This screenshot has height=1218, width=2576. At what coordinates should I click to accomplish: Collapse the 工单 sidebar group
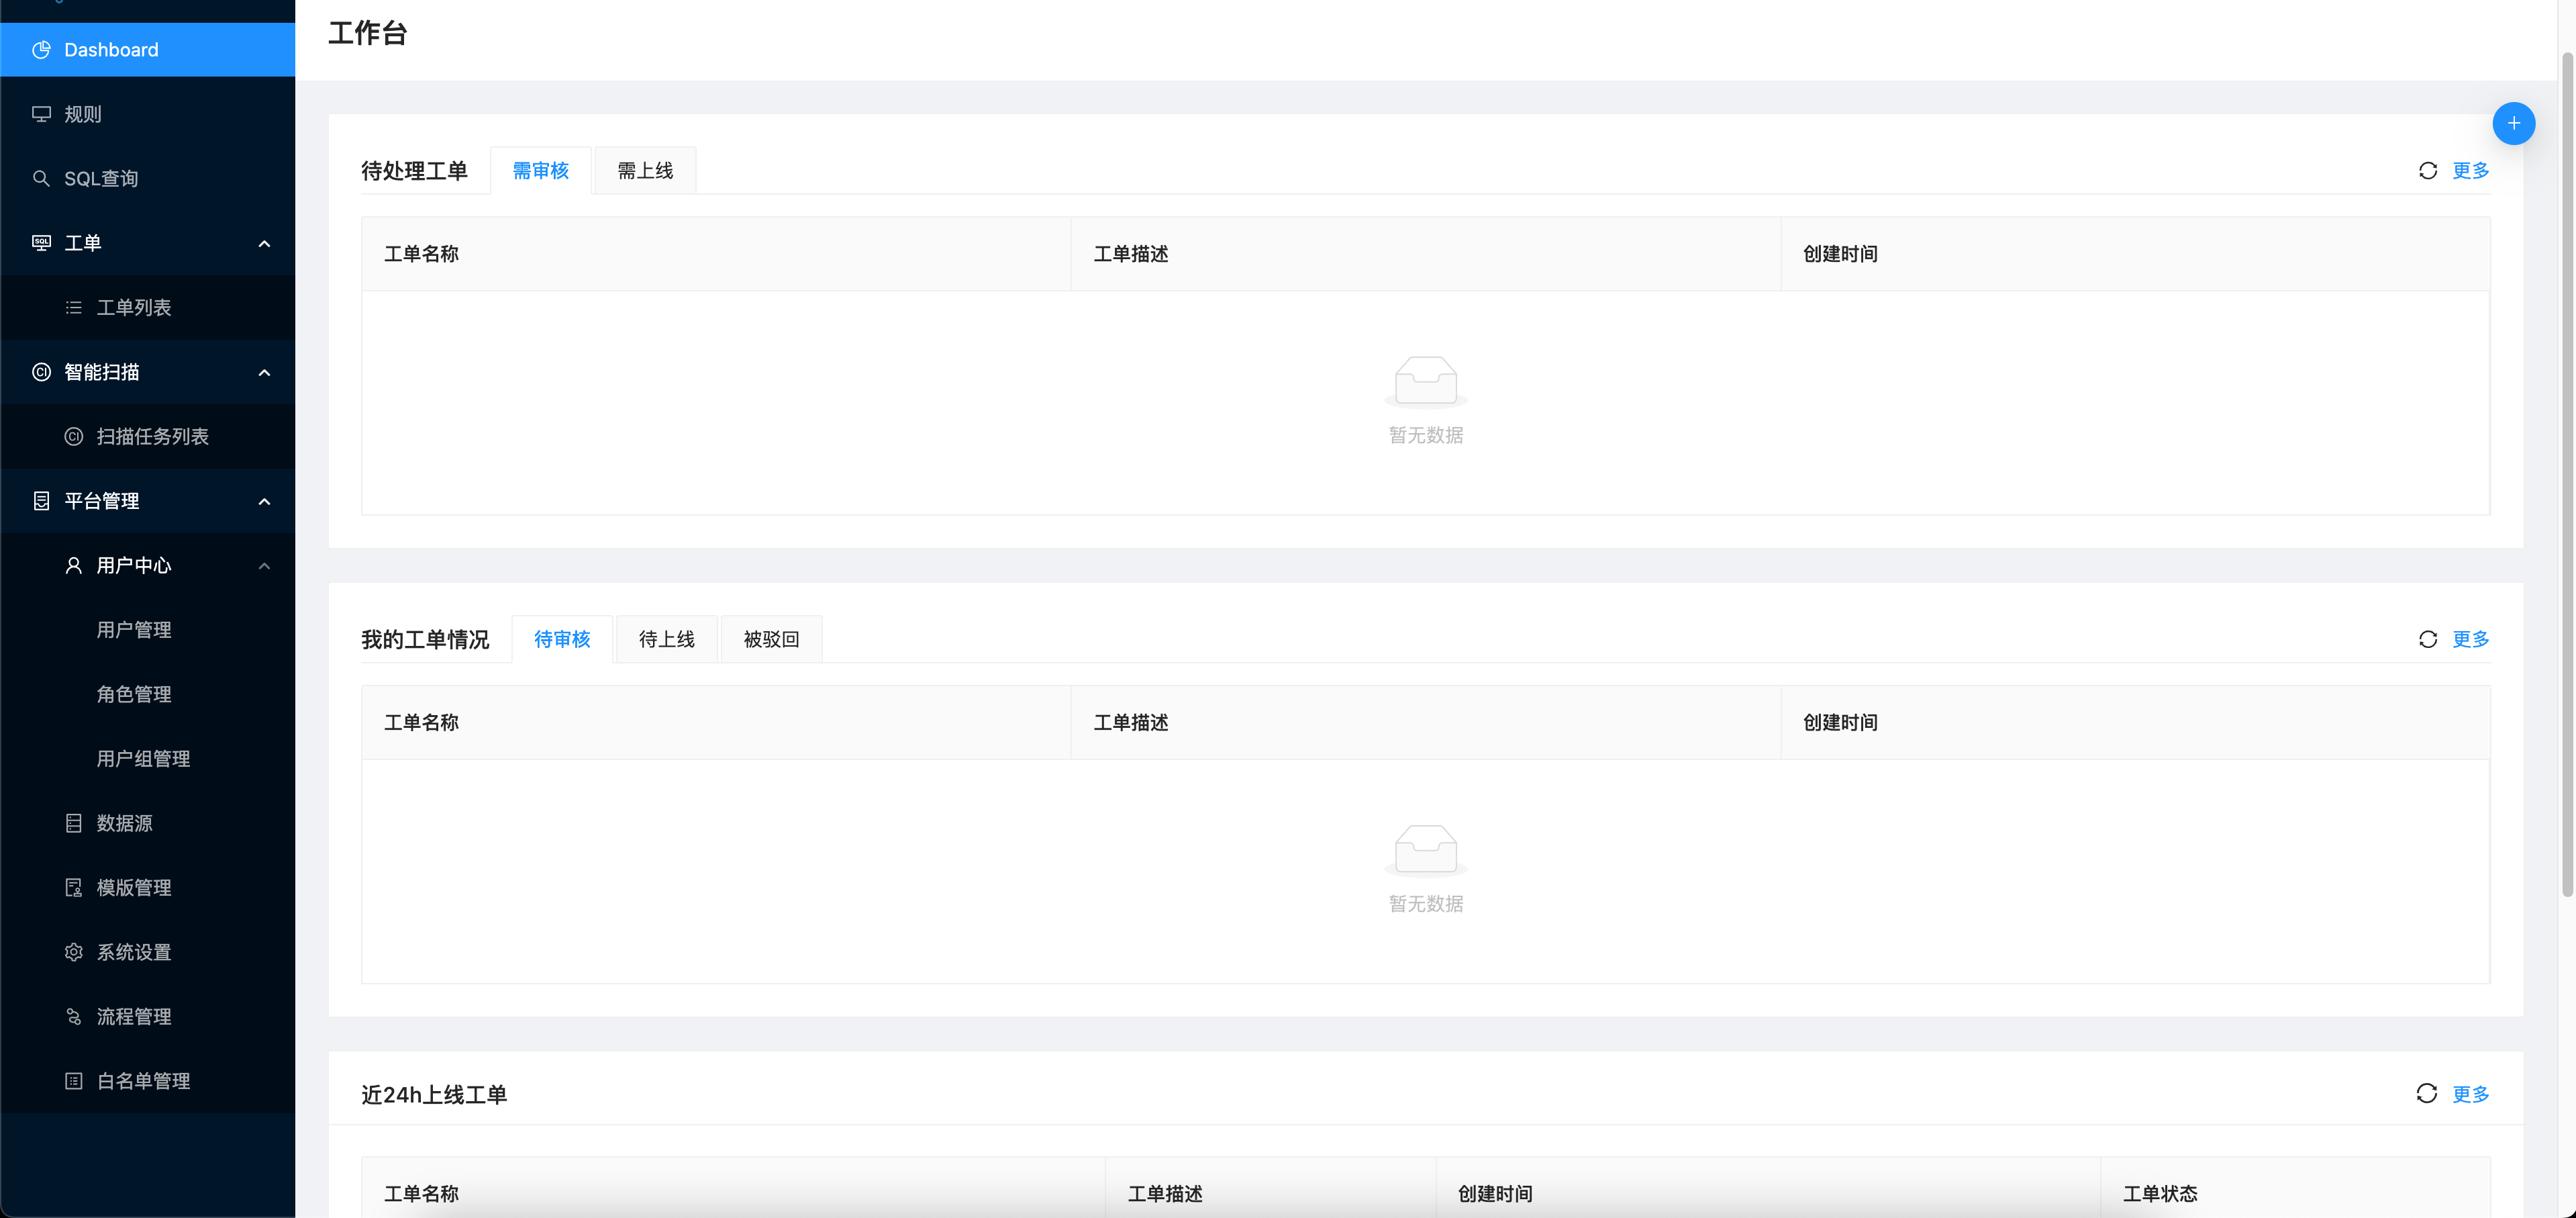click(x=264, y=243)
